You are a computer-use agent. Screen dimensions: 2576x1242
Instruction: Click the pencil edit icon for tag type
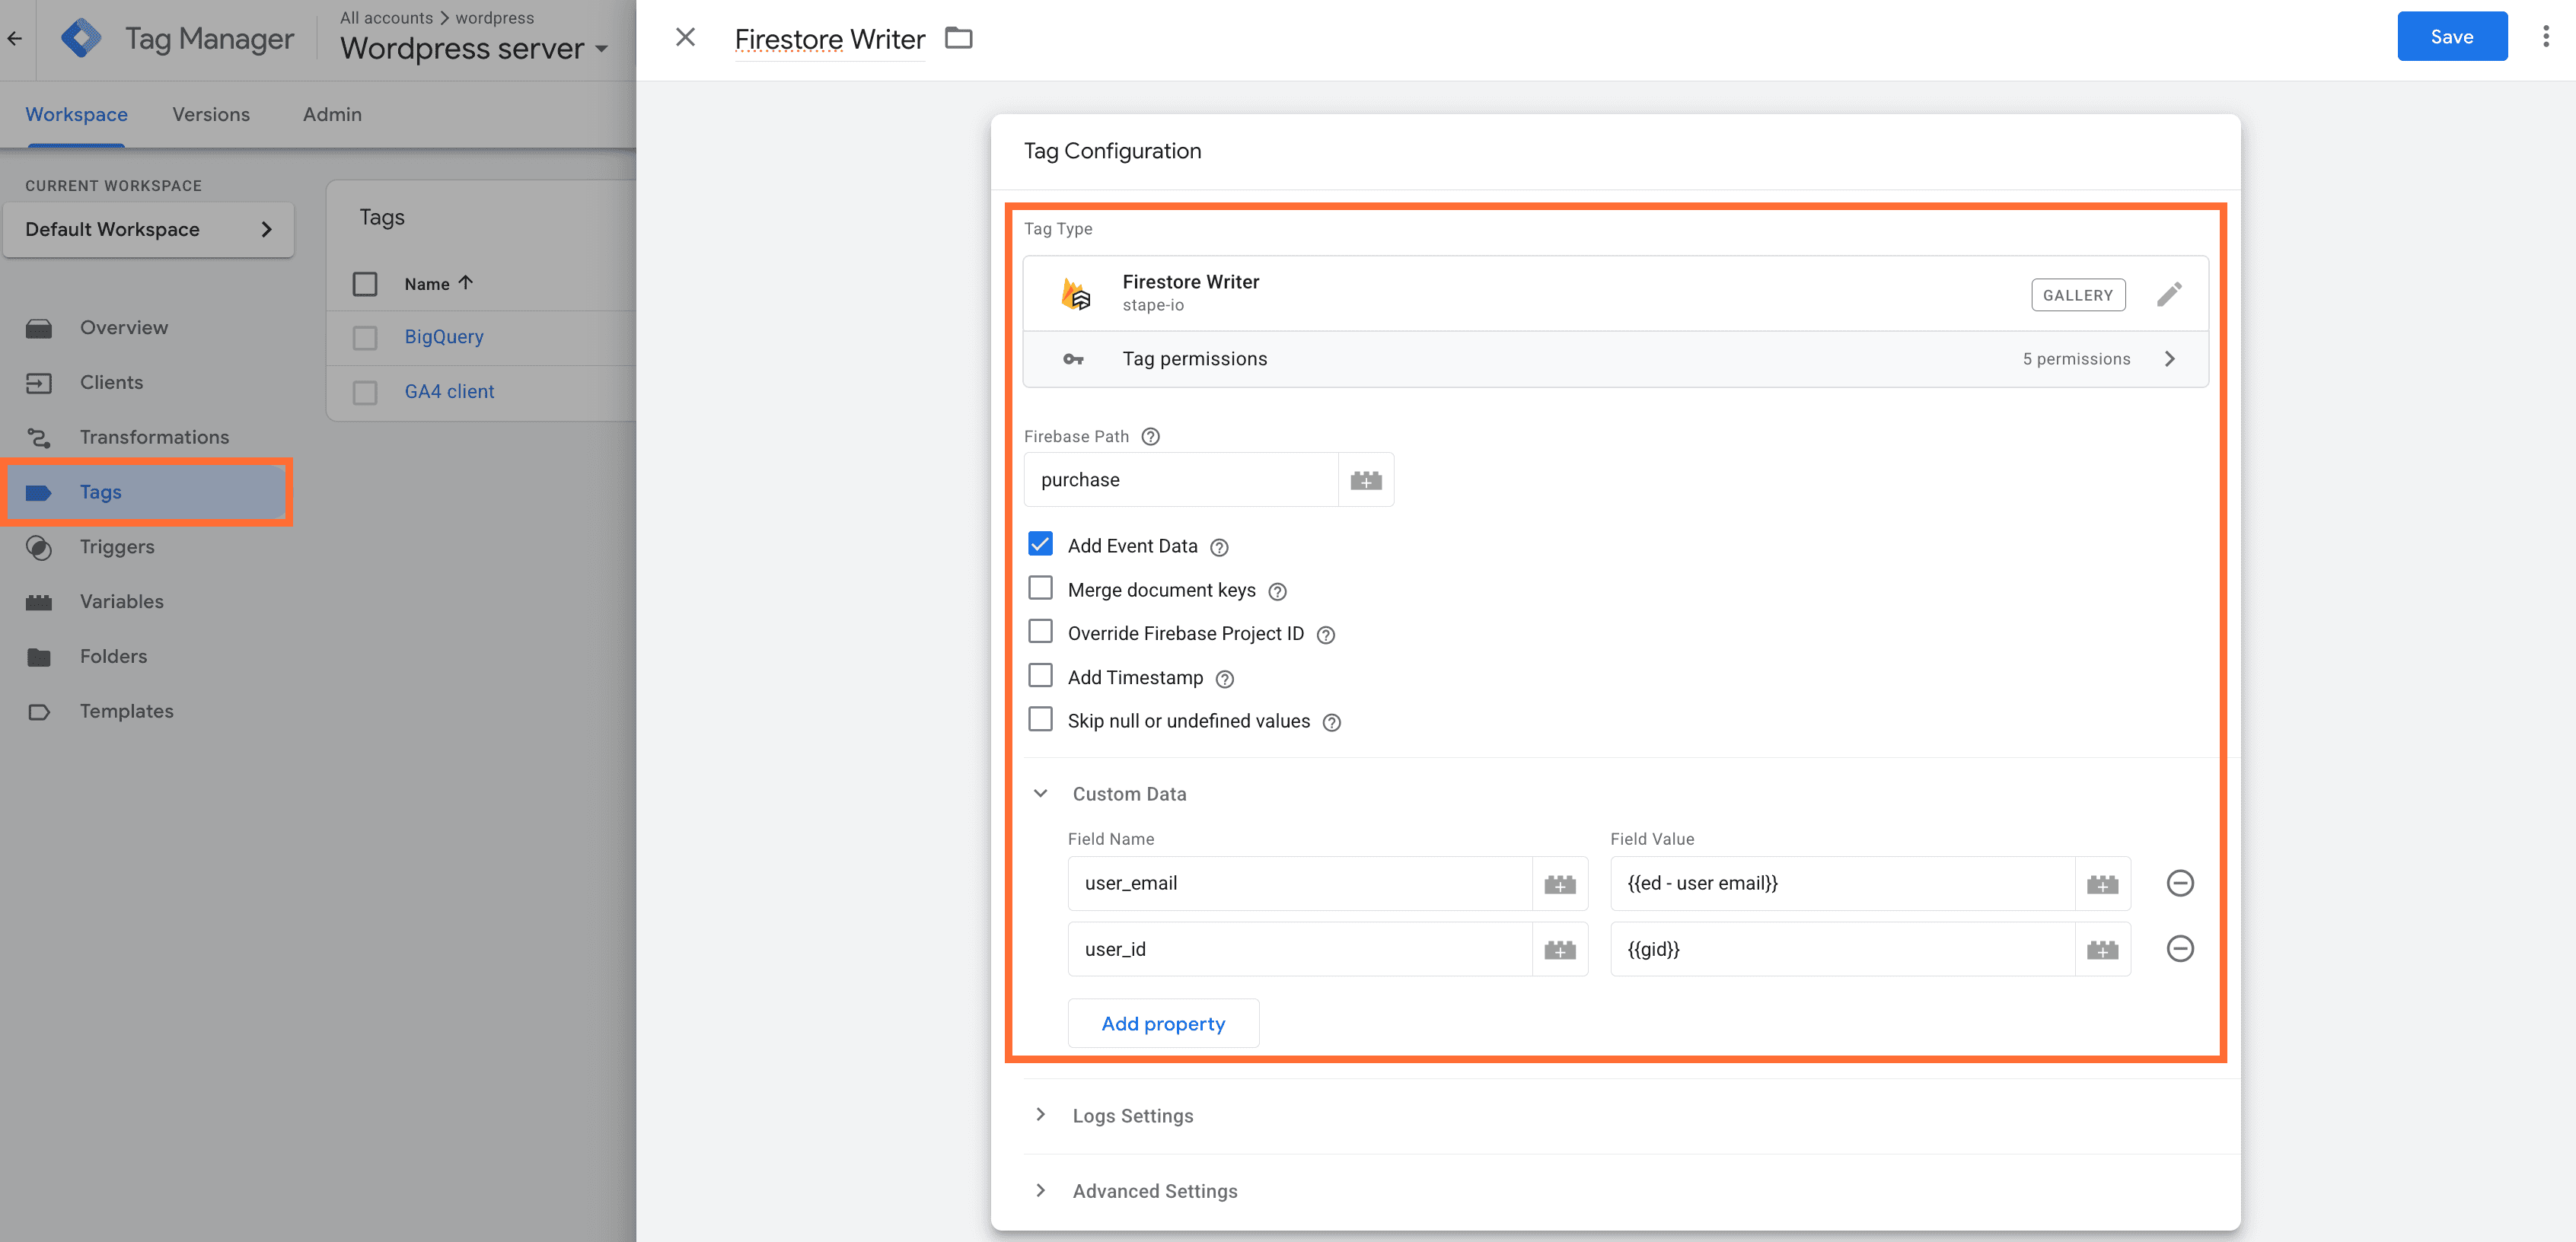[2168, 295]
